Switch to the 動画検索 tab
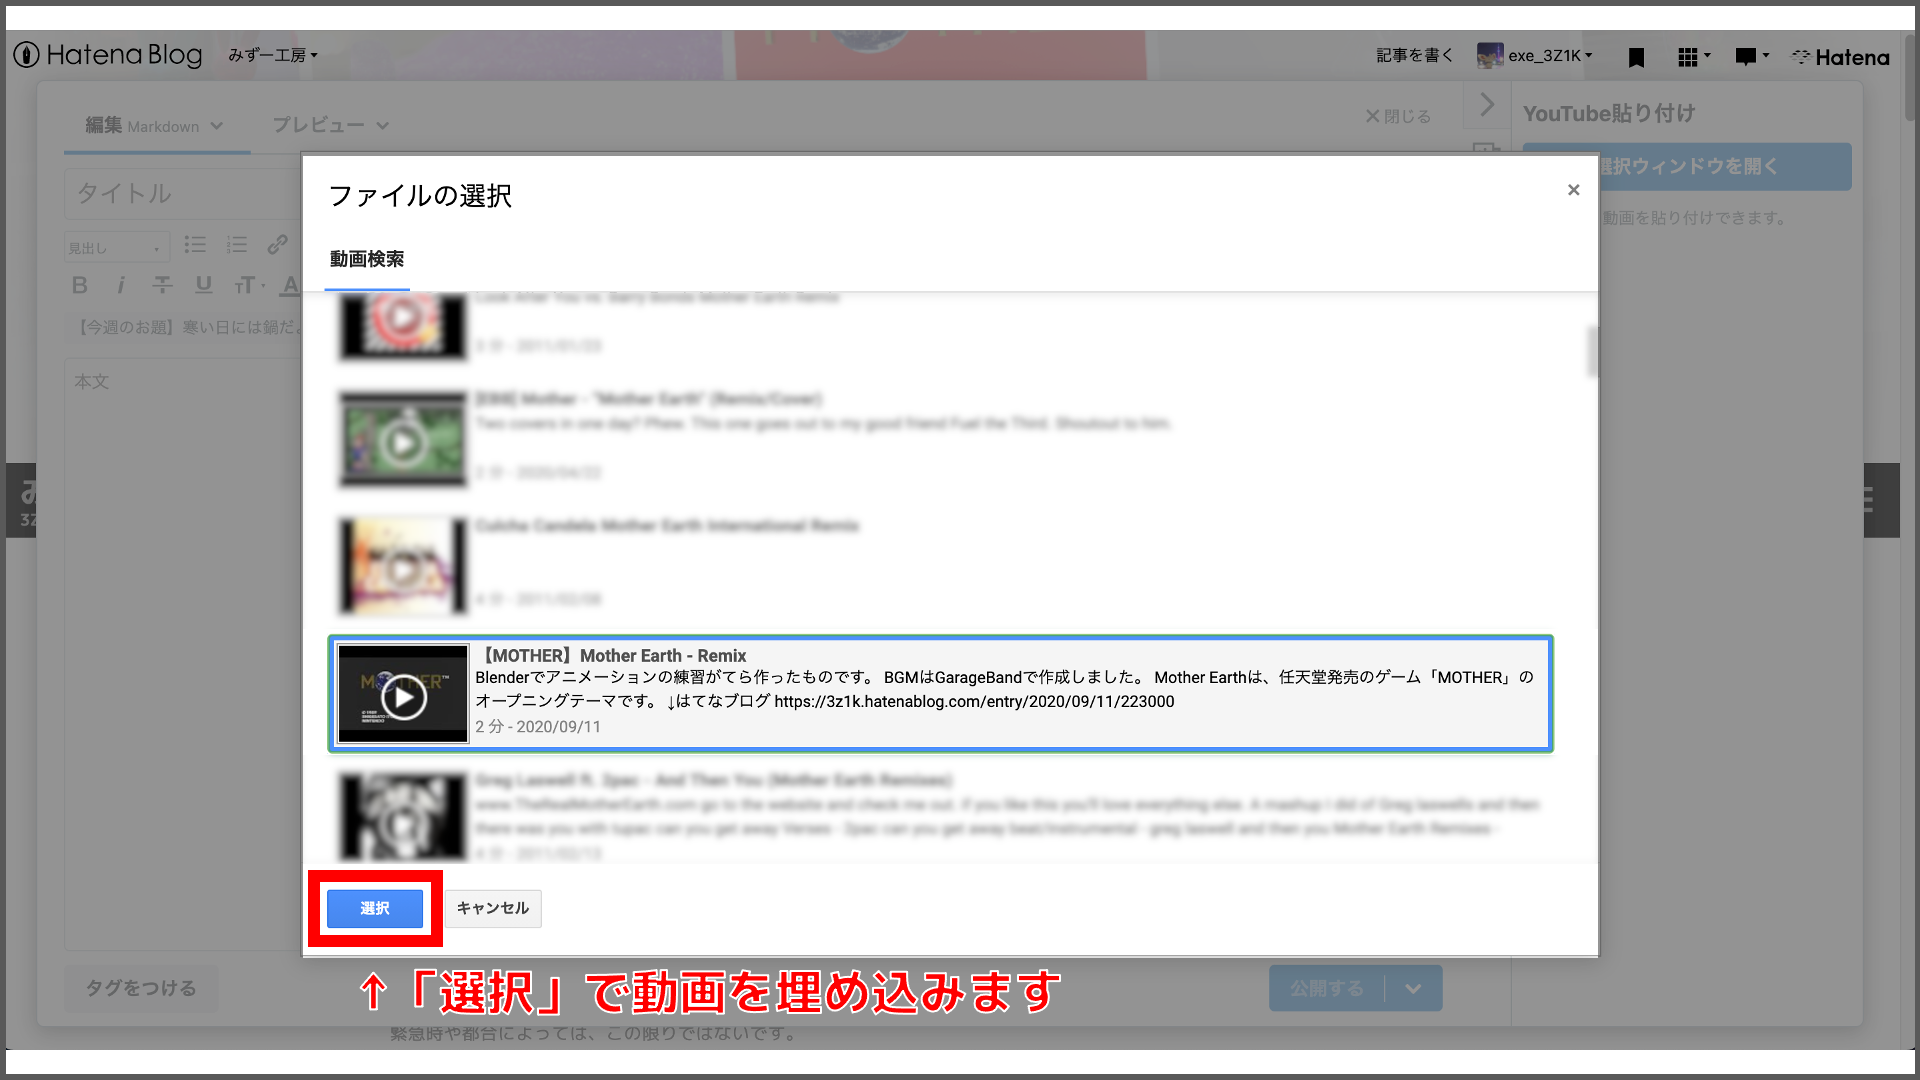The width and height of the screenshot is (1920, 1080). tap(367, 259)
